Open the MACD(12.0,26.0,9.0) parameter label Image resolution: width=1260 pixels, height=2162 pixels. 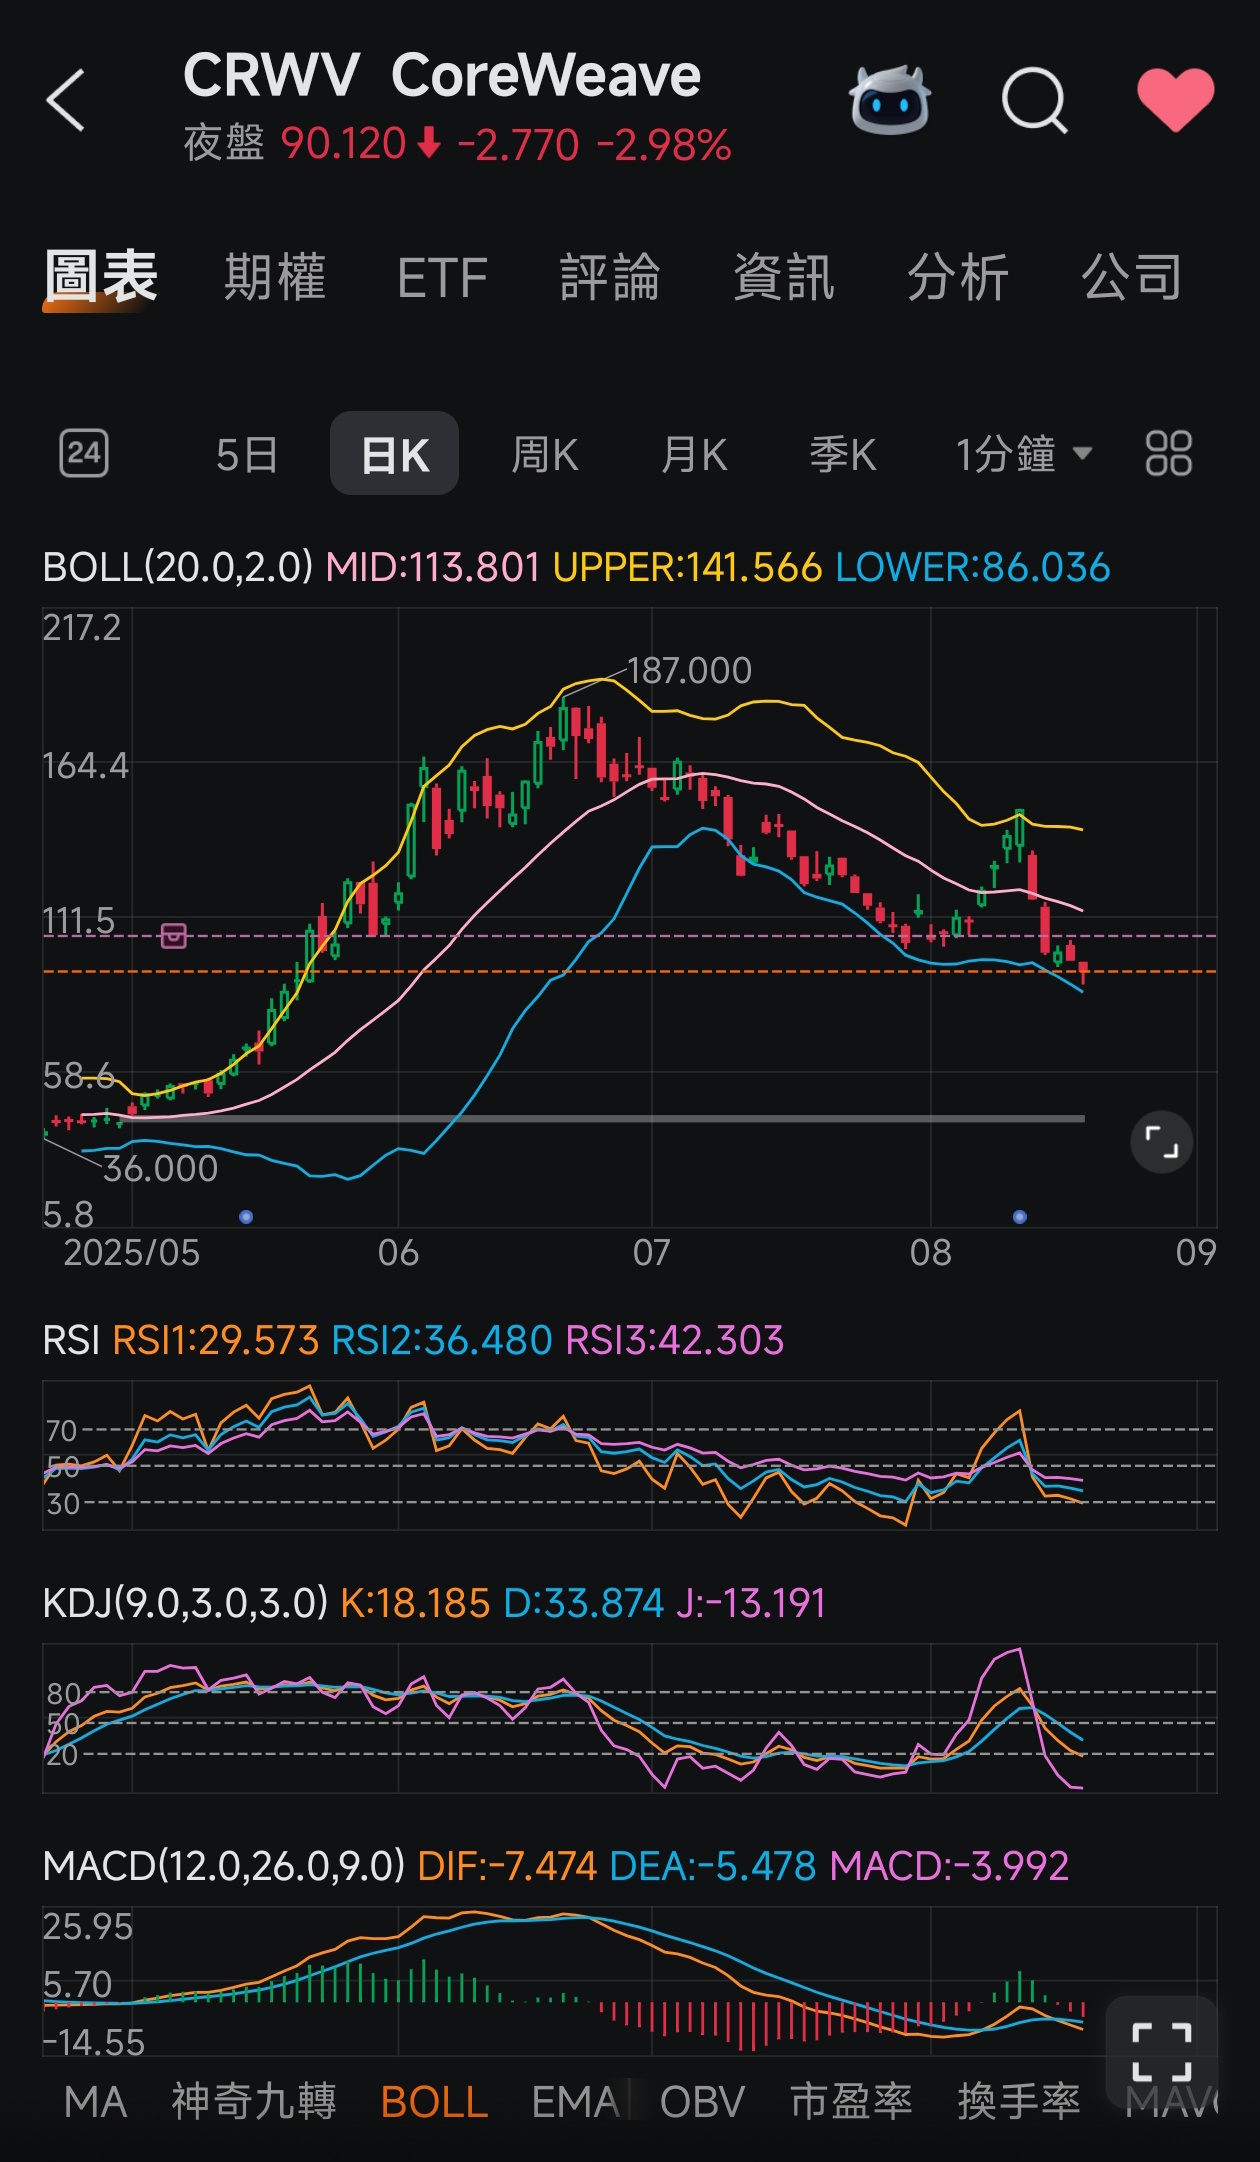[223, 1866]
